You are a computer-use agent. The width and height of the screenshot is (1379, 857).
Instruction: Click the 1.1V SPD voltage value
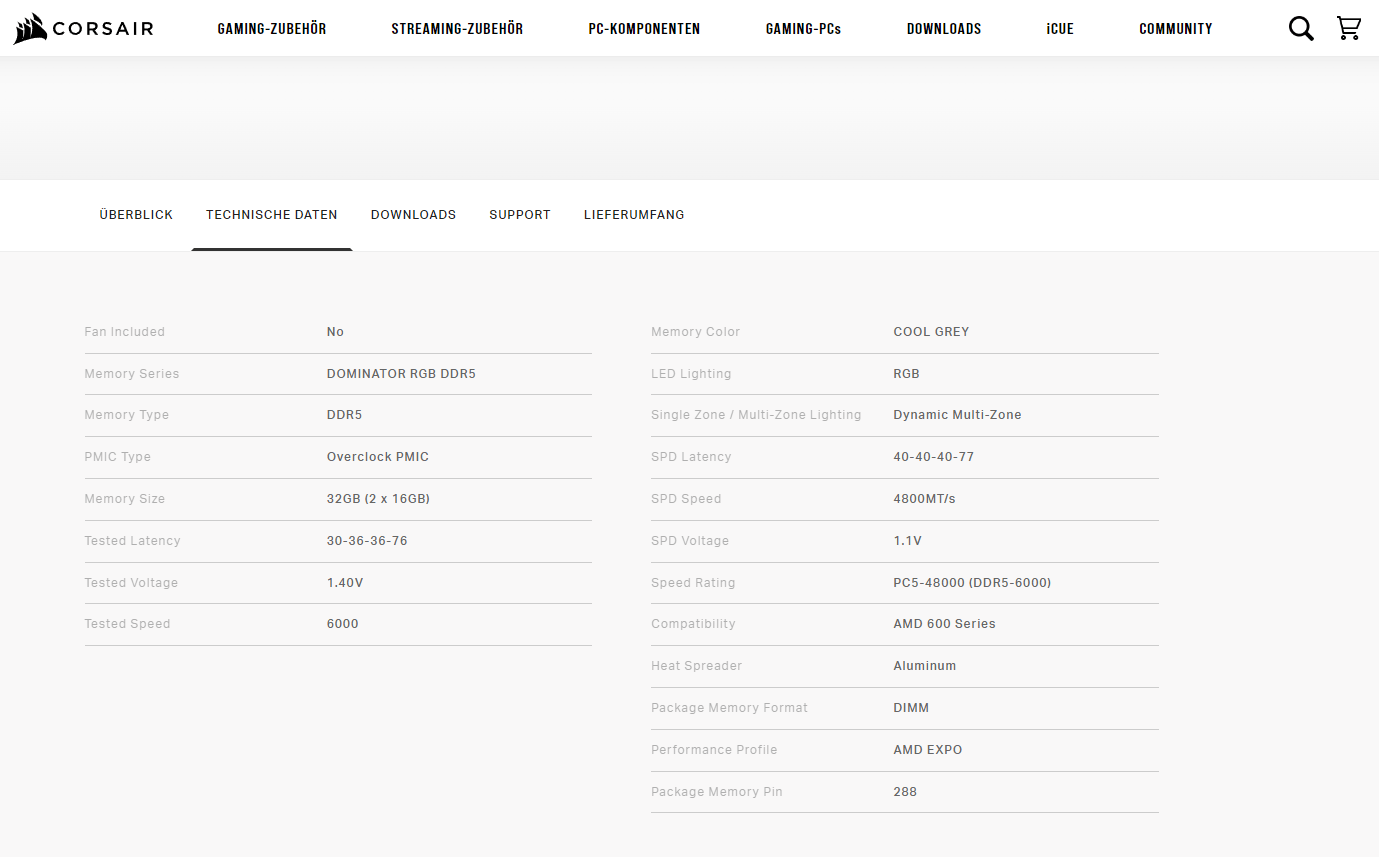[x=907, y=541]
